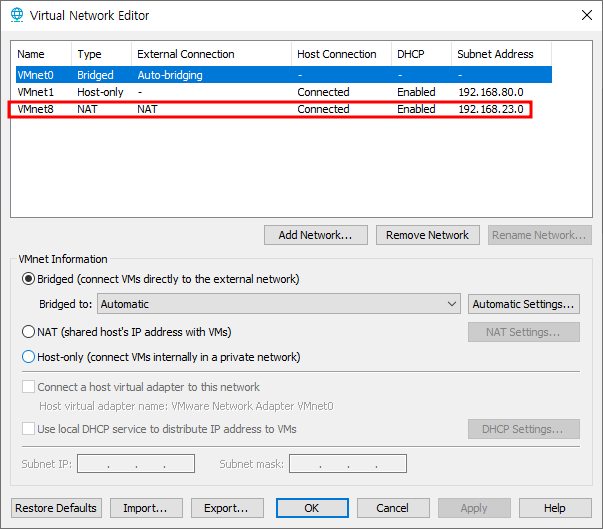Click subnet address 192.168.23.0

click(x=491, y=109)
